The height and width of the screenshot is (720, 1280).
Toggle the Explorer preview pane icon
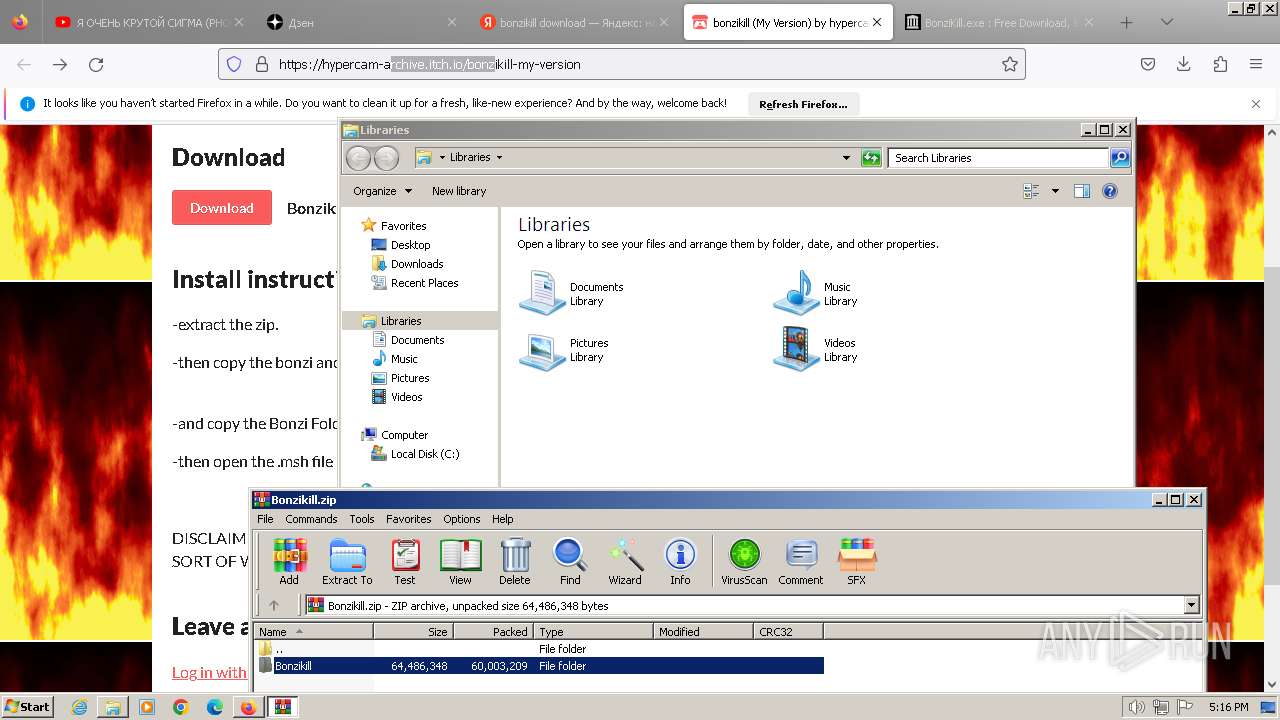pos(1082,191)
